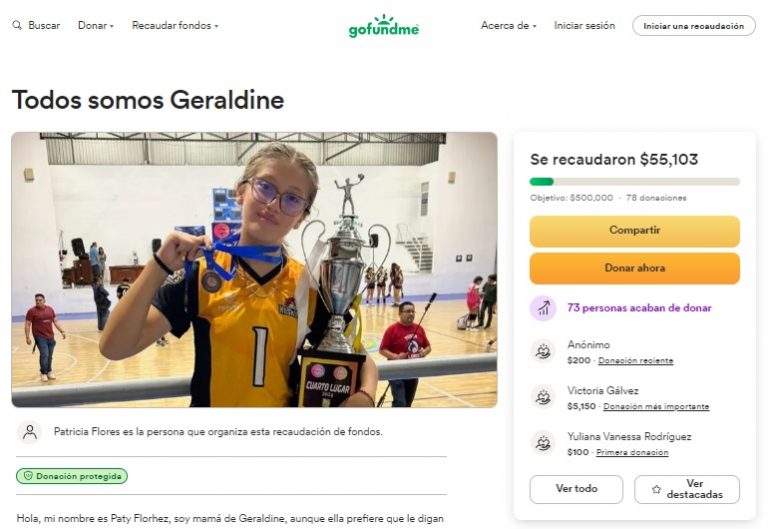
Task: Click the star icon in Ver destacadas
Action: (656, 489)
